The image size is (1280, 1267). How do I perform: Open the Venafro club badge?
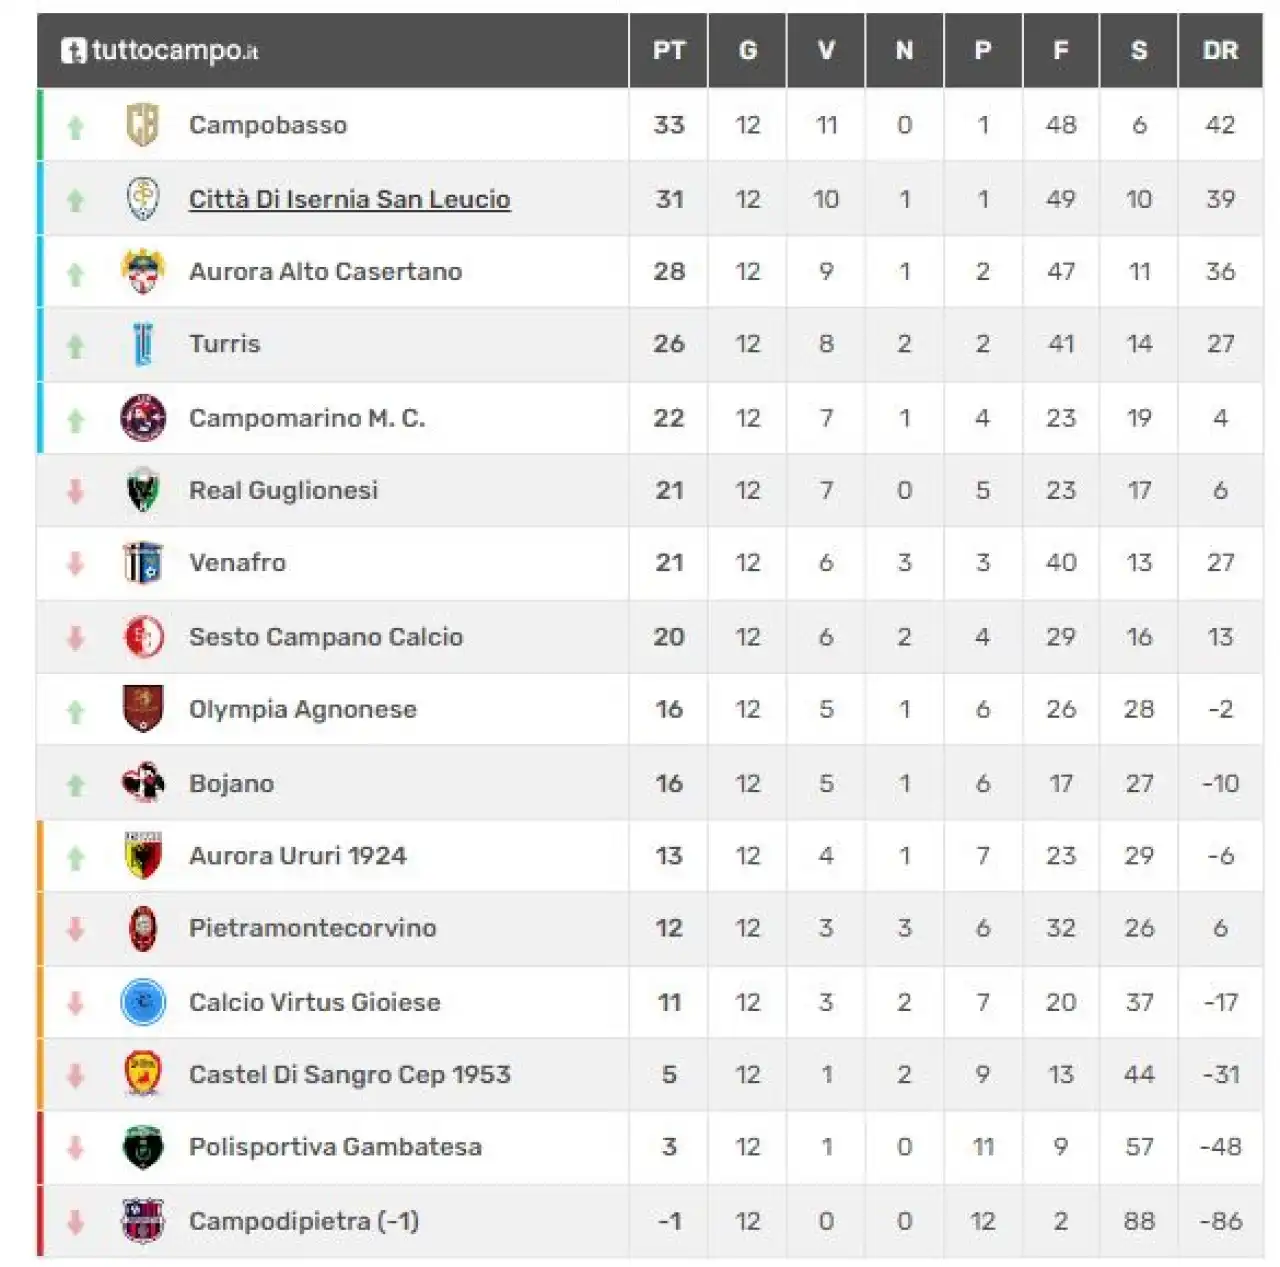[x=143, y=563]
